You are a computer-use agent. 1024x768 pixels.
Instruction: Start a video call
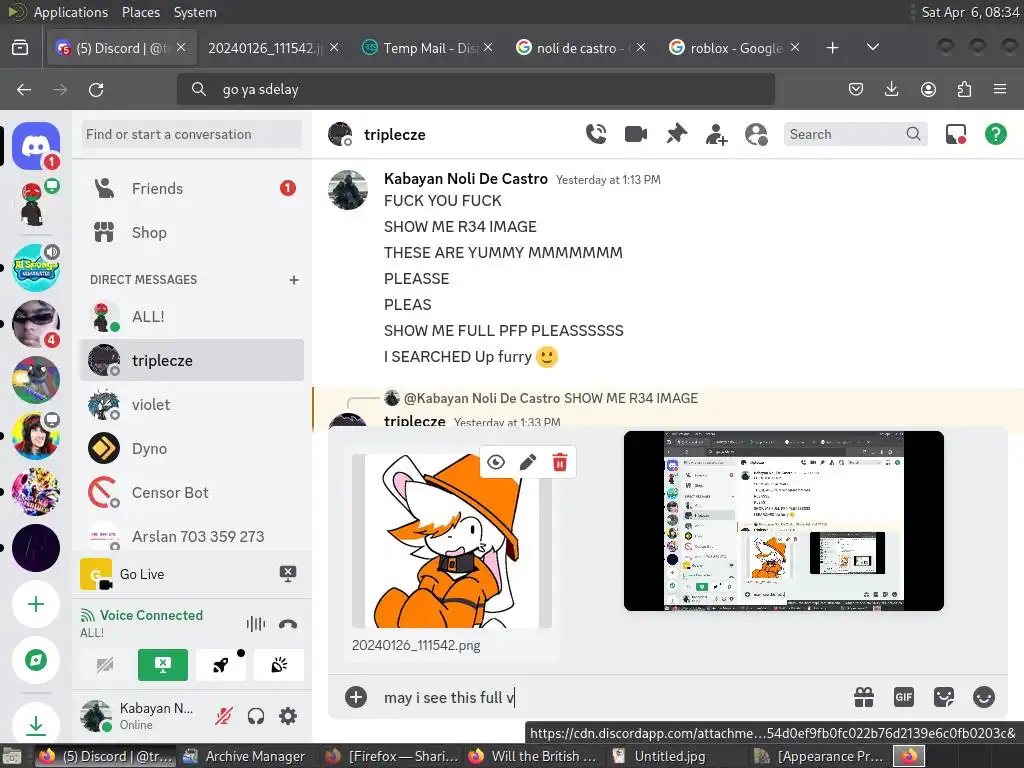click(635, 134)
